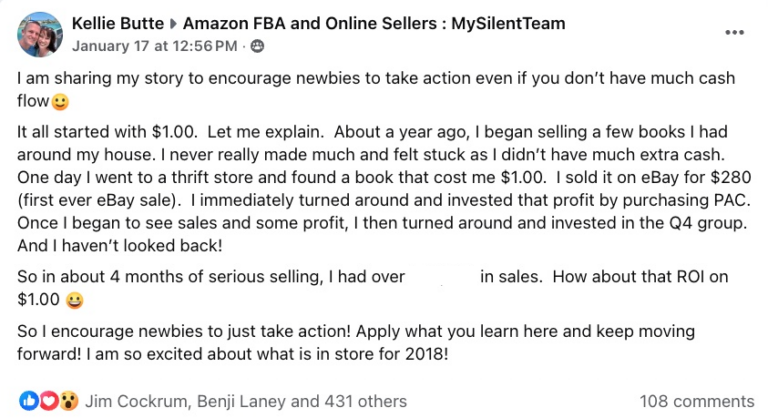This screenshot has height=418, width=768.
Task: Click the hidden sales amount blank area
Action: point(442,277)
